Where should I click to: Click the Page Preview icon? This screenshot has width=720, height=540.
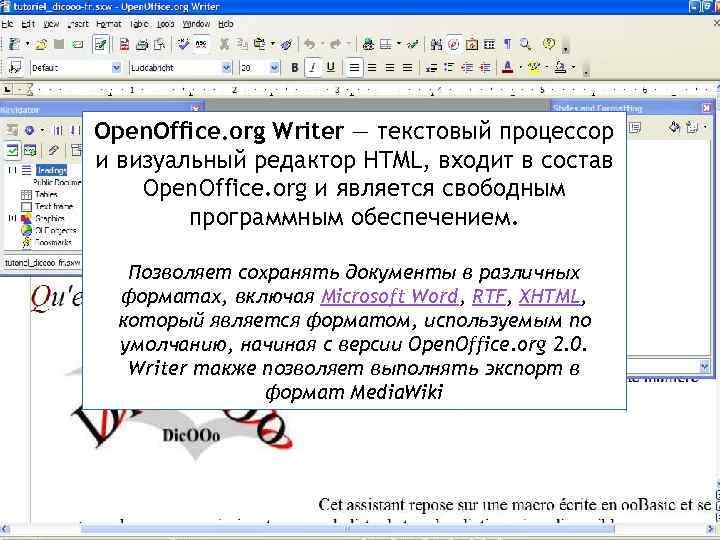coord(159,45)
